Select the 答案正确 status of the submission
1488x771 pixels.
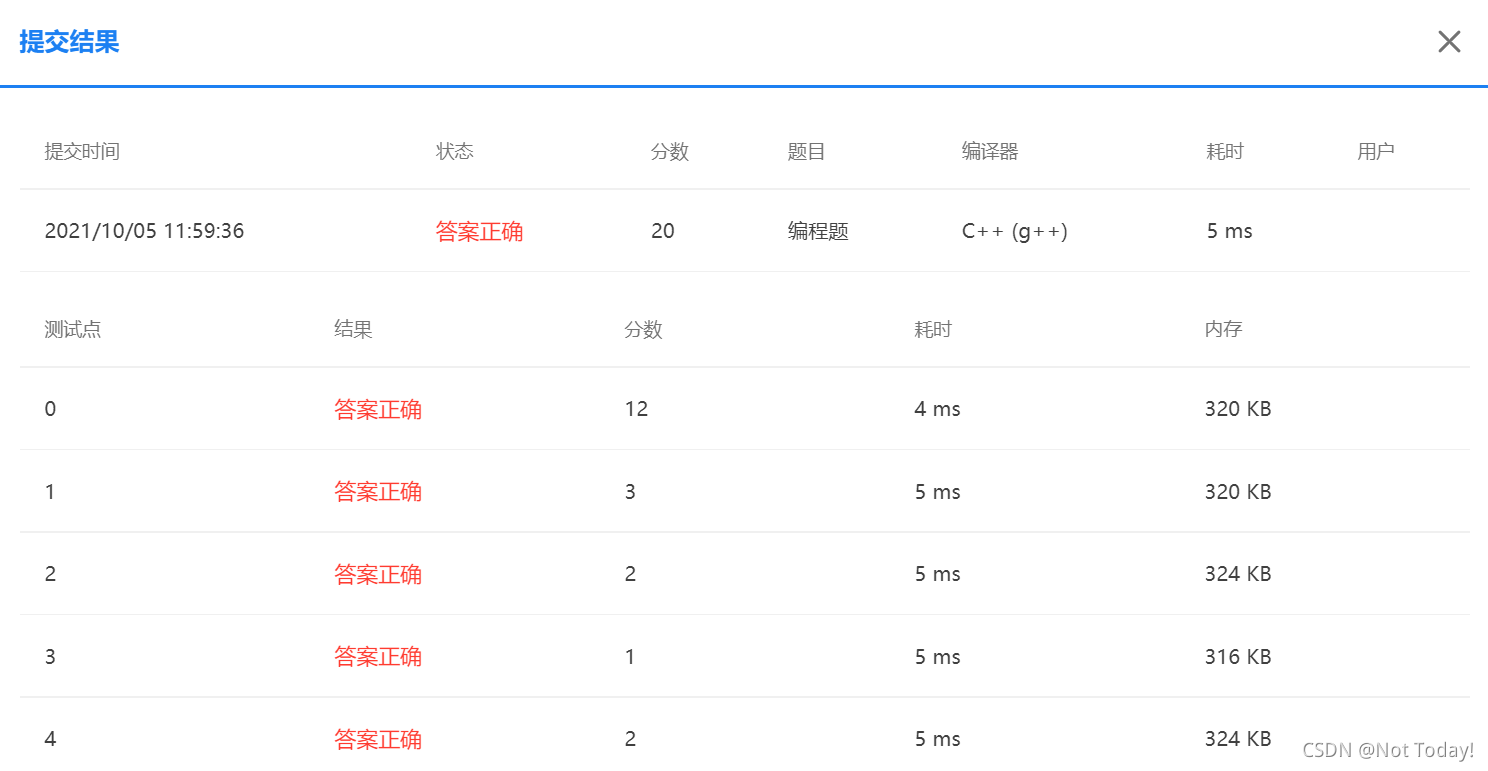[x=480, y=231]
